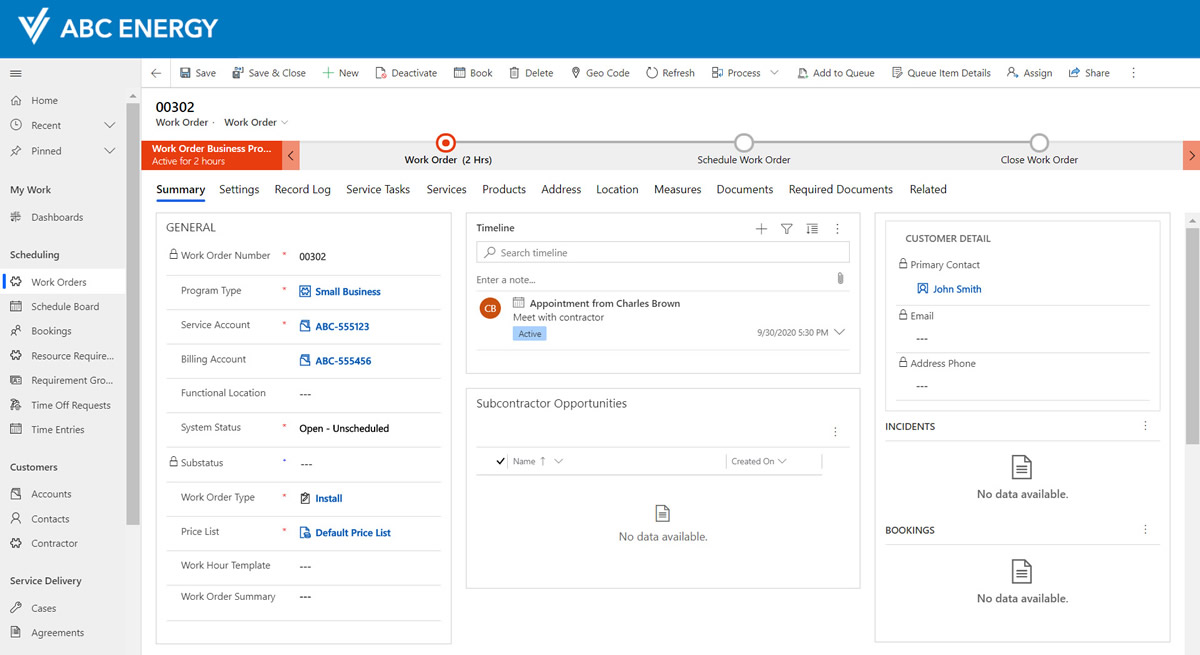Open the Default Price List link

(353, 533)
